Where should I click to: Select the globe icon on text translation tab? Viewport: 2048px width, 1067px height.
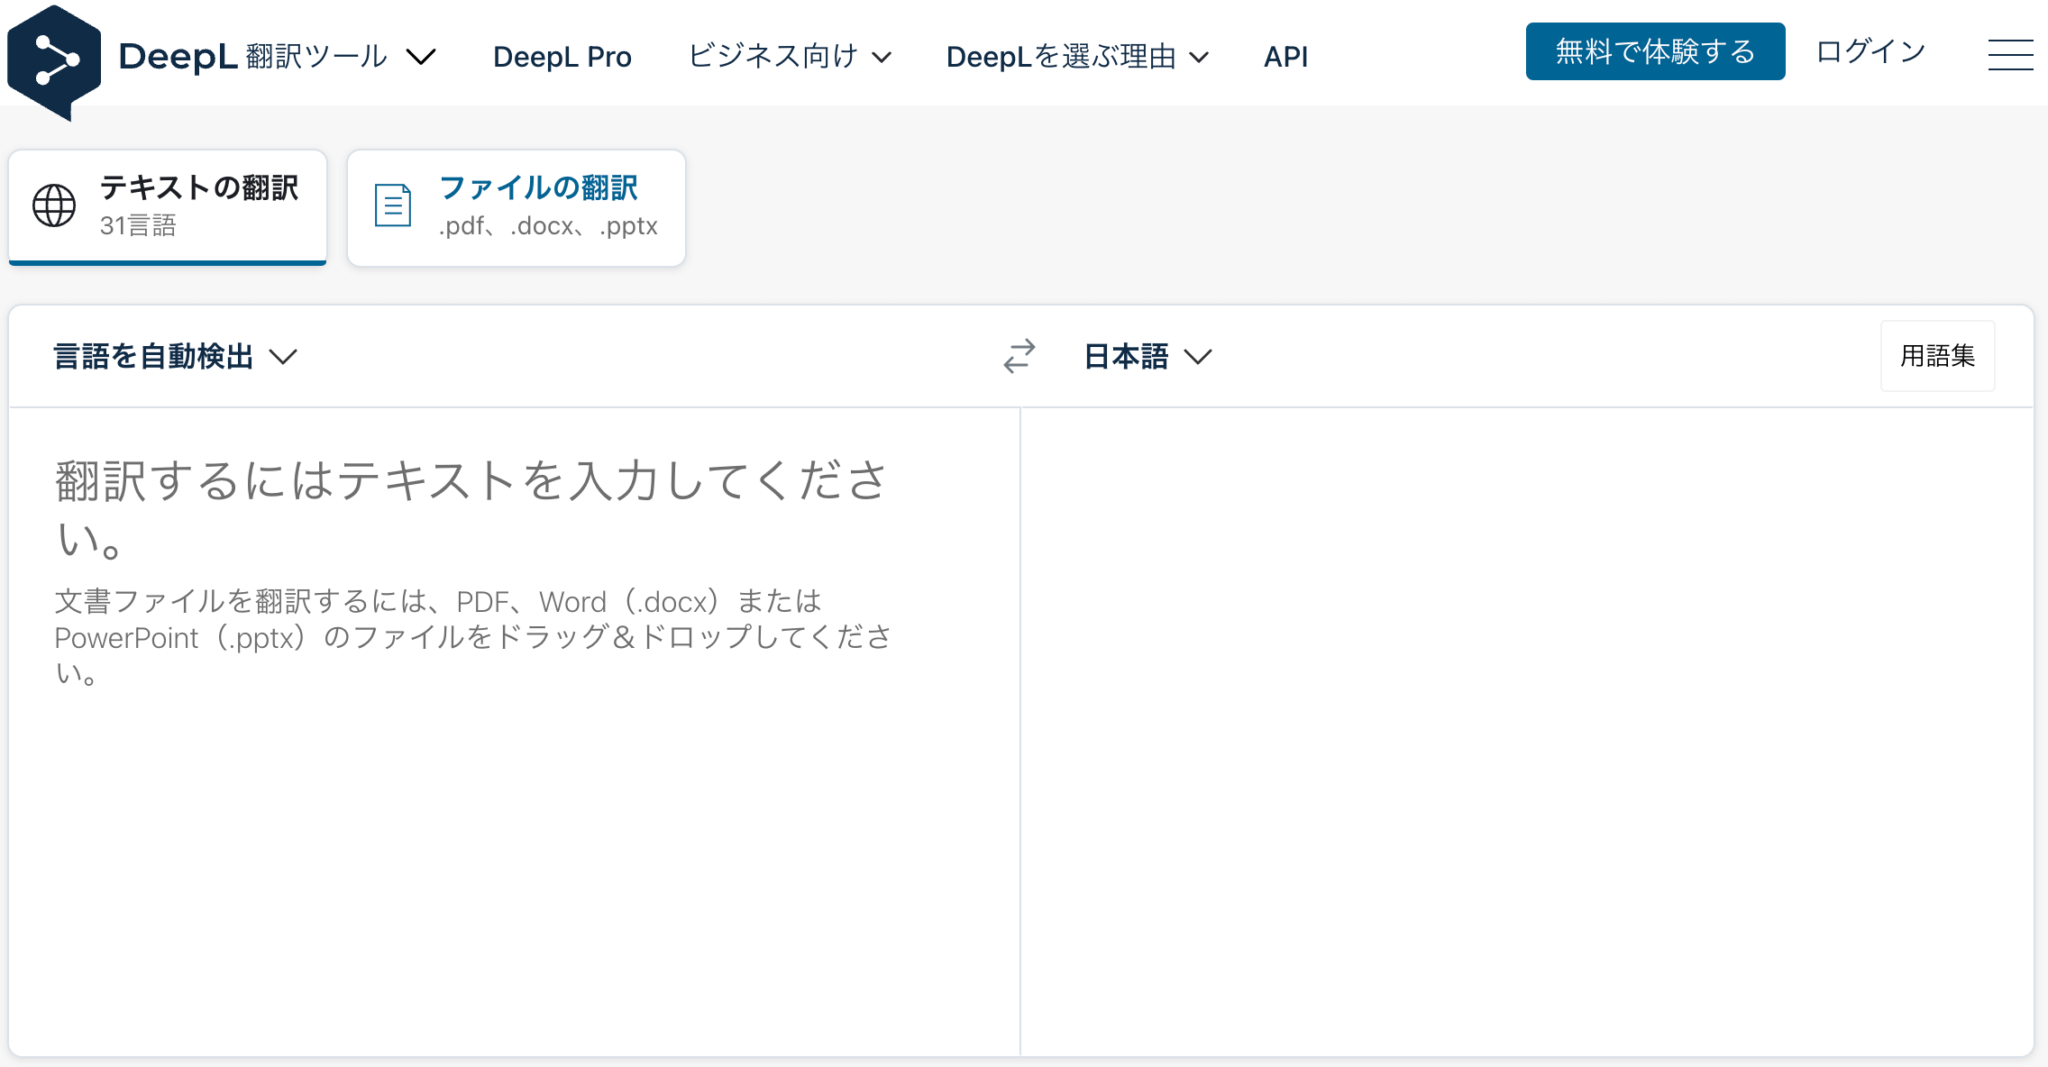click(x=53, y=205)
